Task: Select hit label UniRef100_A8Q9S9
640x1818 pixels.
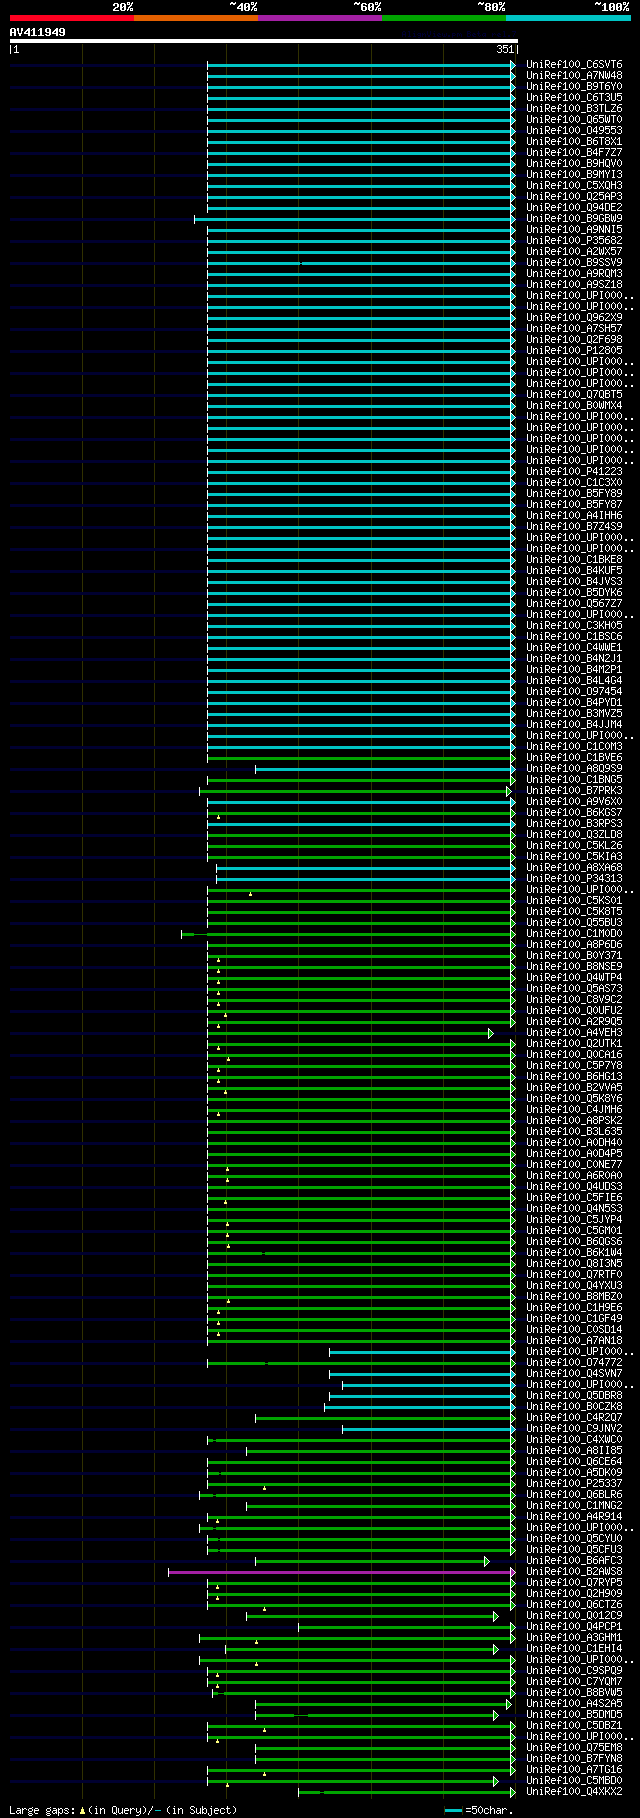Action: pos(574,769)
